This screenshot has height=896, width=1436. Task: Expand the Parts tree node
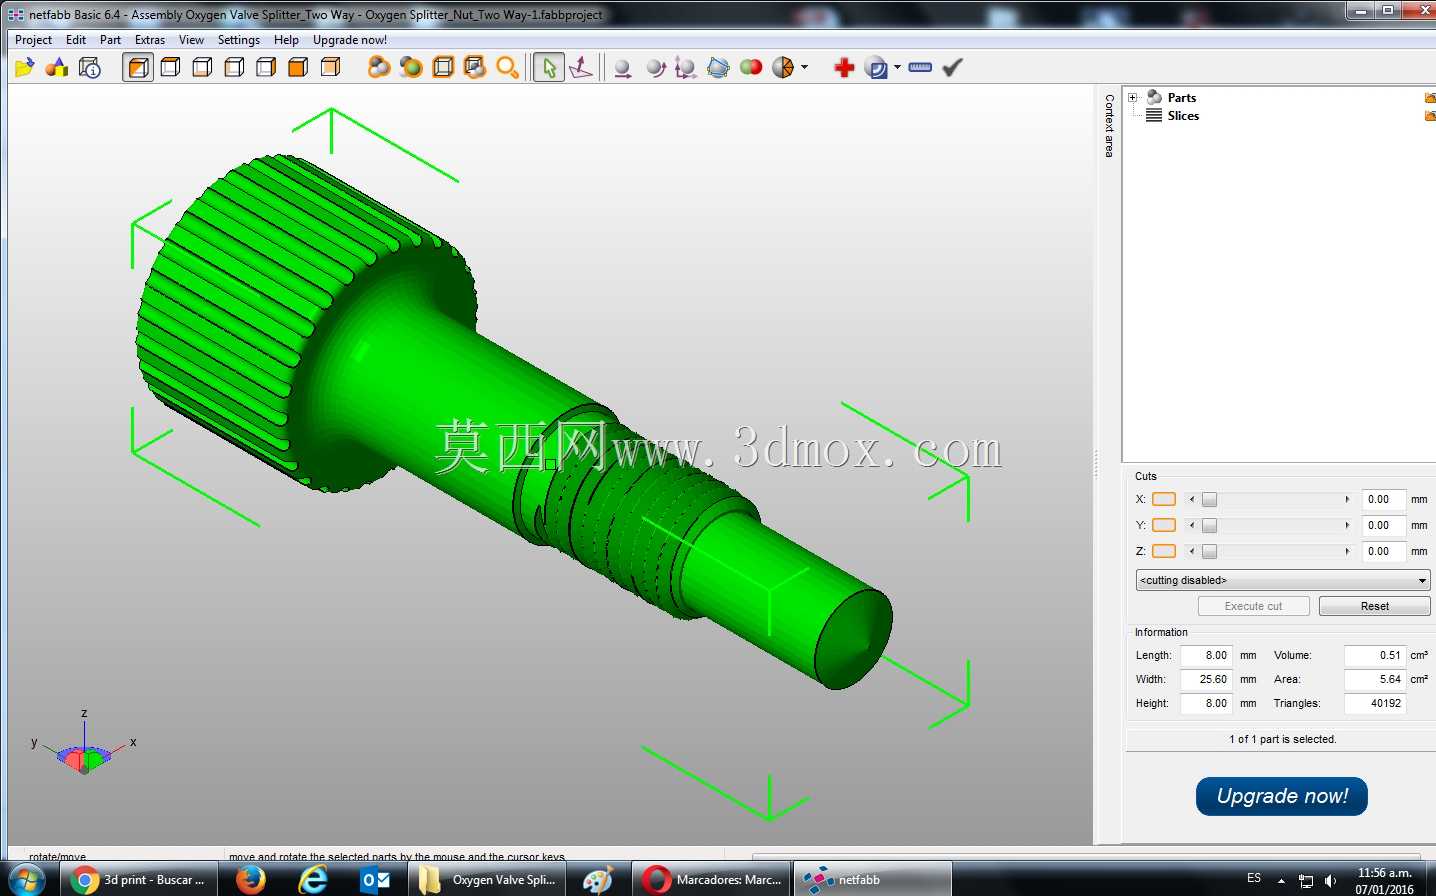pyautogui.click(x=1133, y=98)
